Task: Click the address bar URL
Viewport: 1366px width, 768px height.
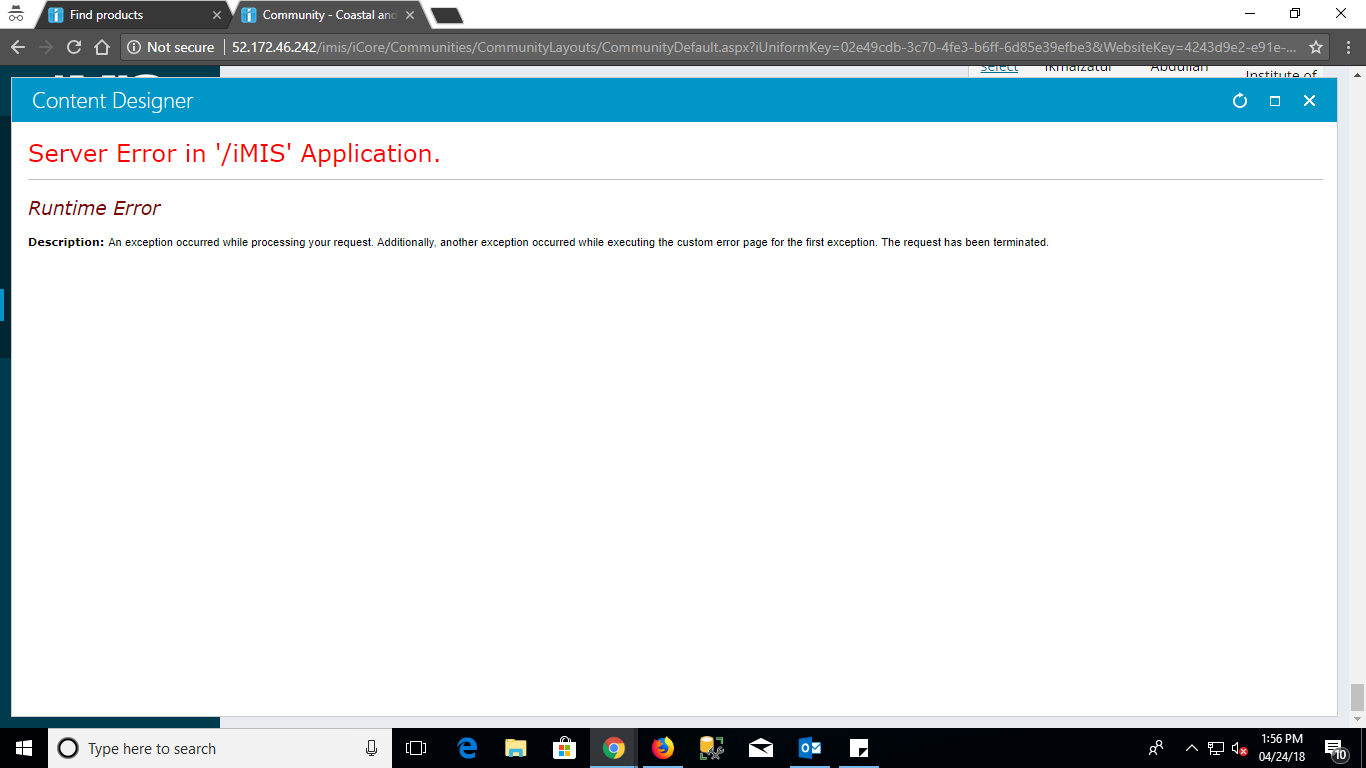Action: tap(760, 47)
